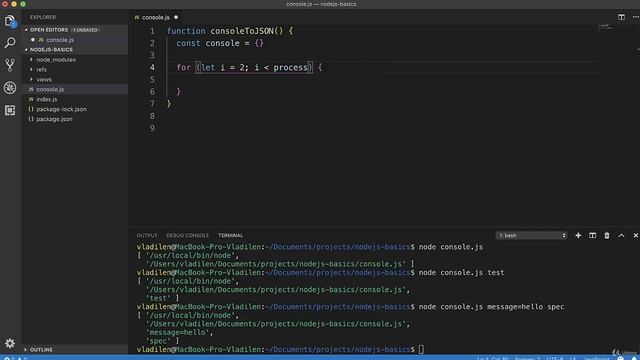The height and width of the screenshot is (360, 640).
Task: Click the JS file icon on the console.js editor tab
Action: click(137, 18)
